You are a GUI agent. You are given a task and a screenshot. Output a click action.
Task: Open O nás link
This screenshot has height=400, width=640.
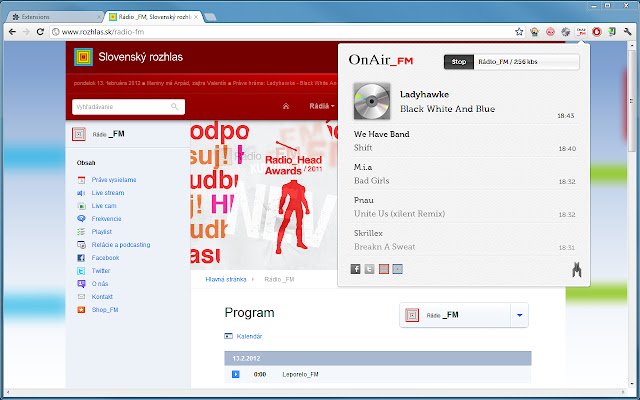[x=100, y=284]
